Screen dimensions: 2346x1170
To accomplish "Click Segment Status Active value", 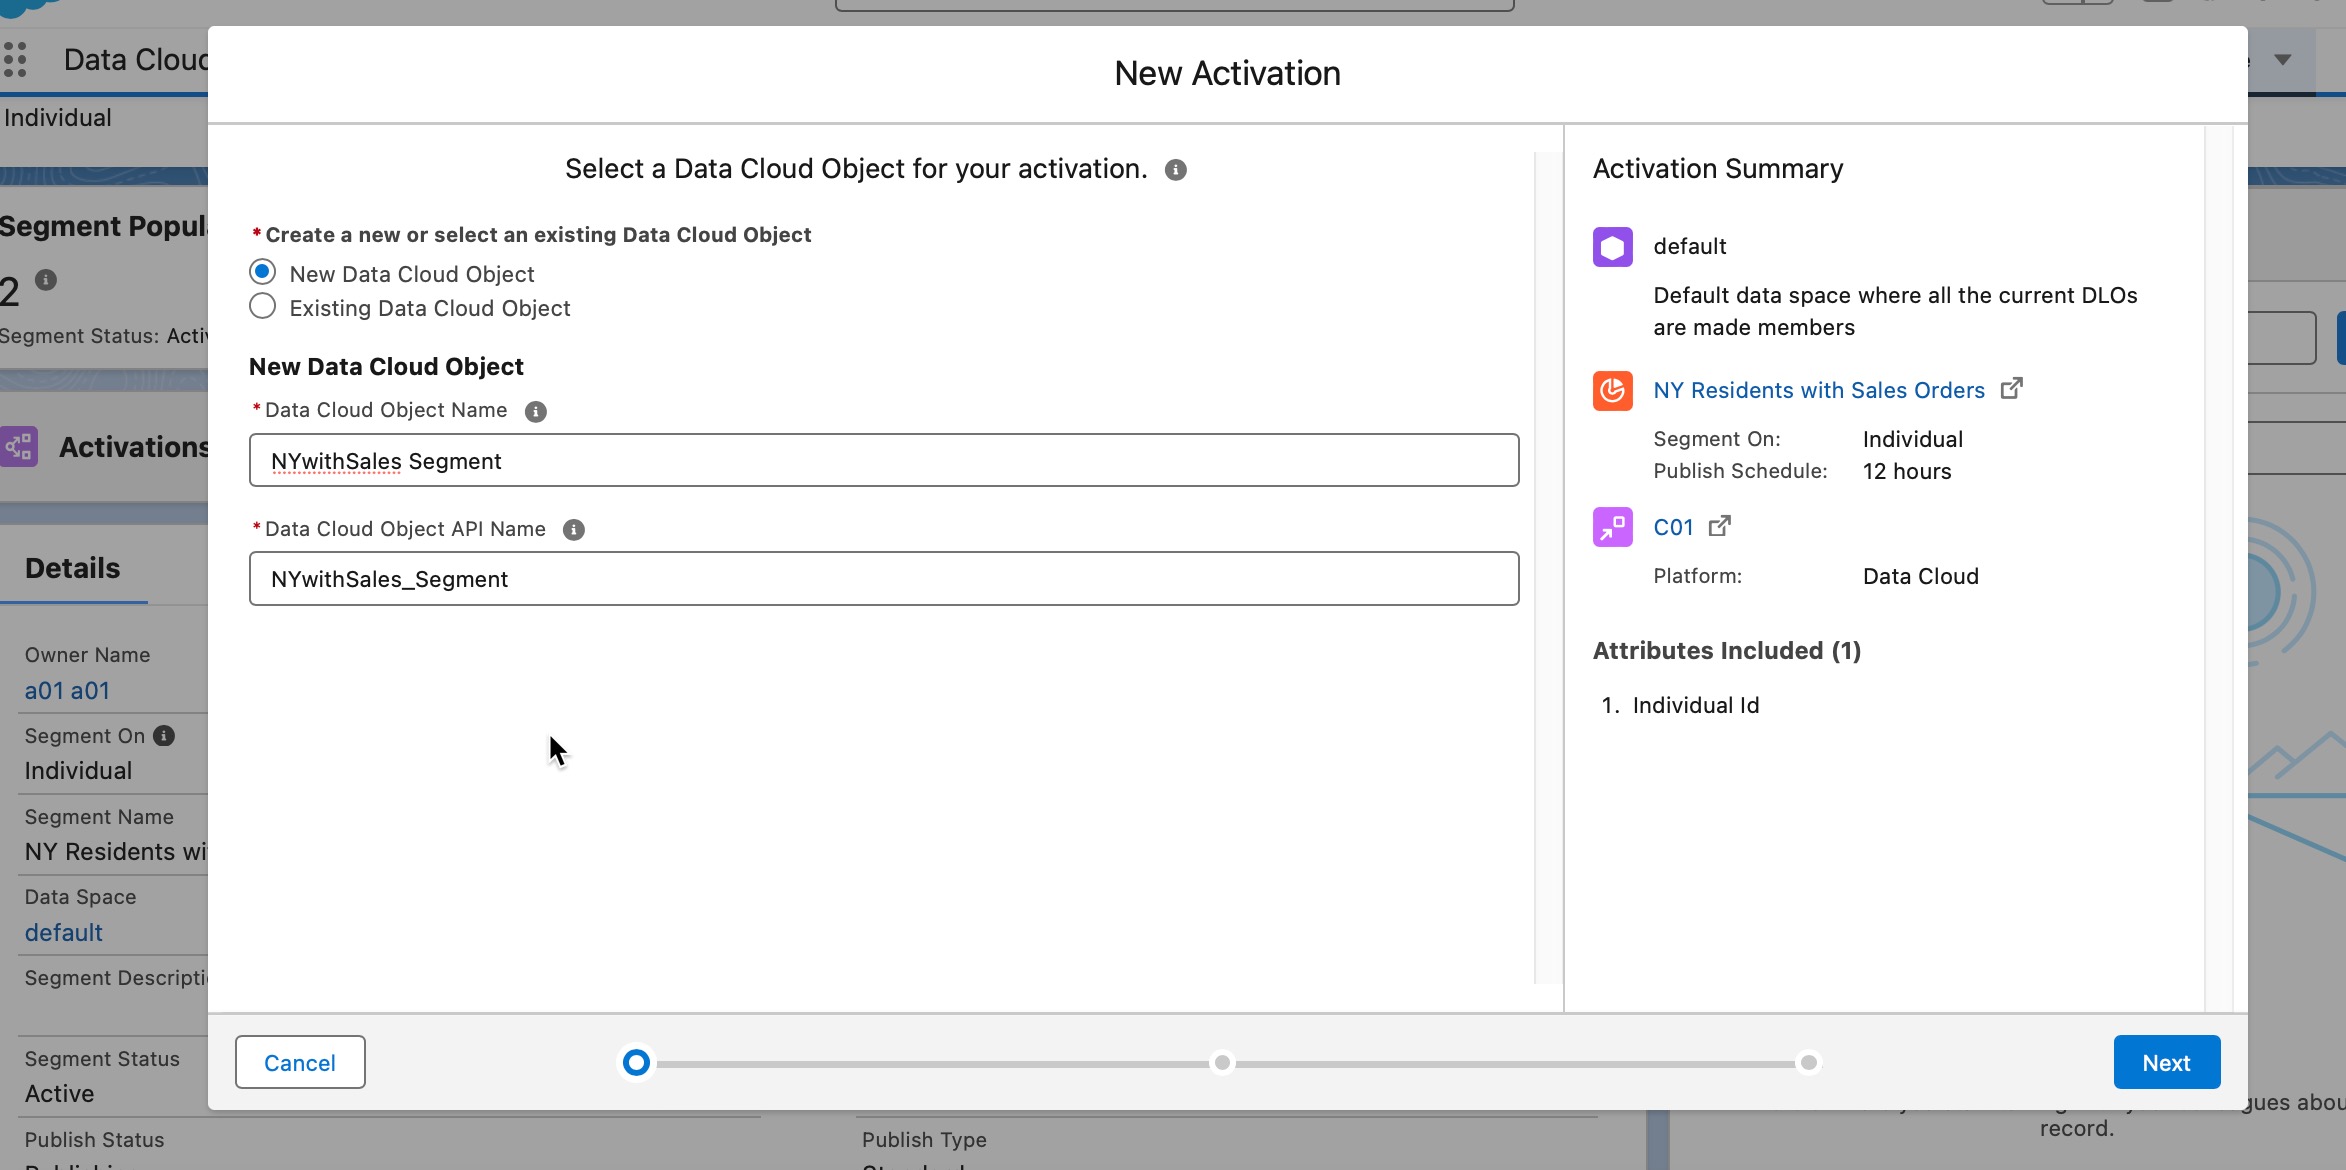I will pyautogui.click(x=59, y=1094).
